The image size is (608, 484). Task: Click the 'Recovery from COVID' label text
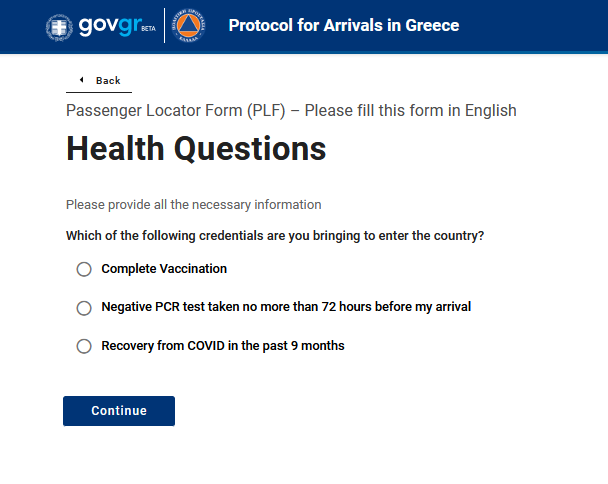(223, 346)
